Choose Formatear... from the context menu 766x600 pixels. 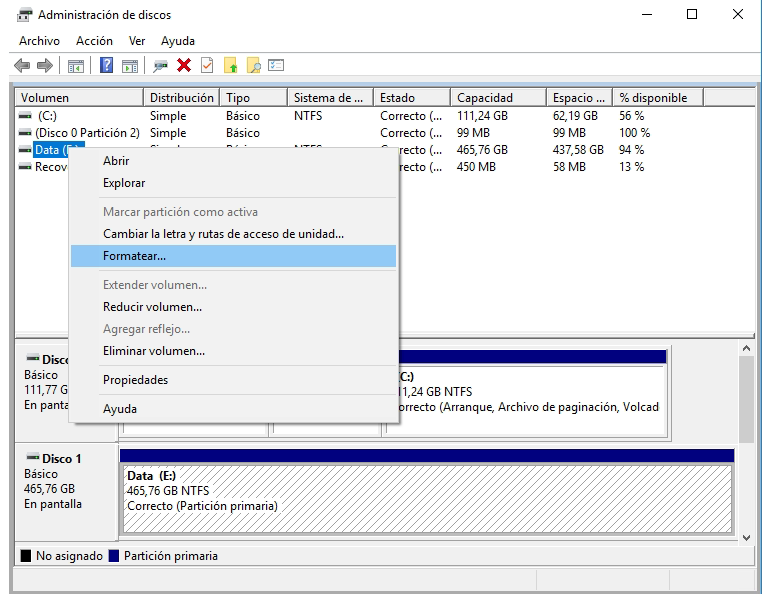[134, 256]
